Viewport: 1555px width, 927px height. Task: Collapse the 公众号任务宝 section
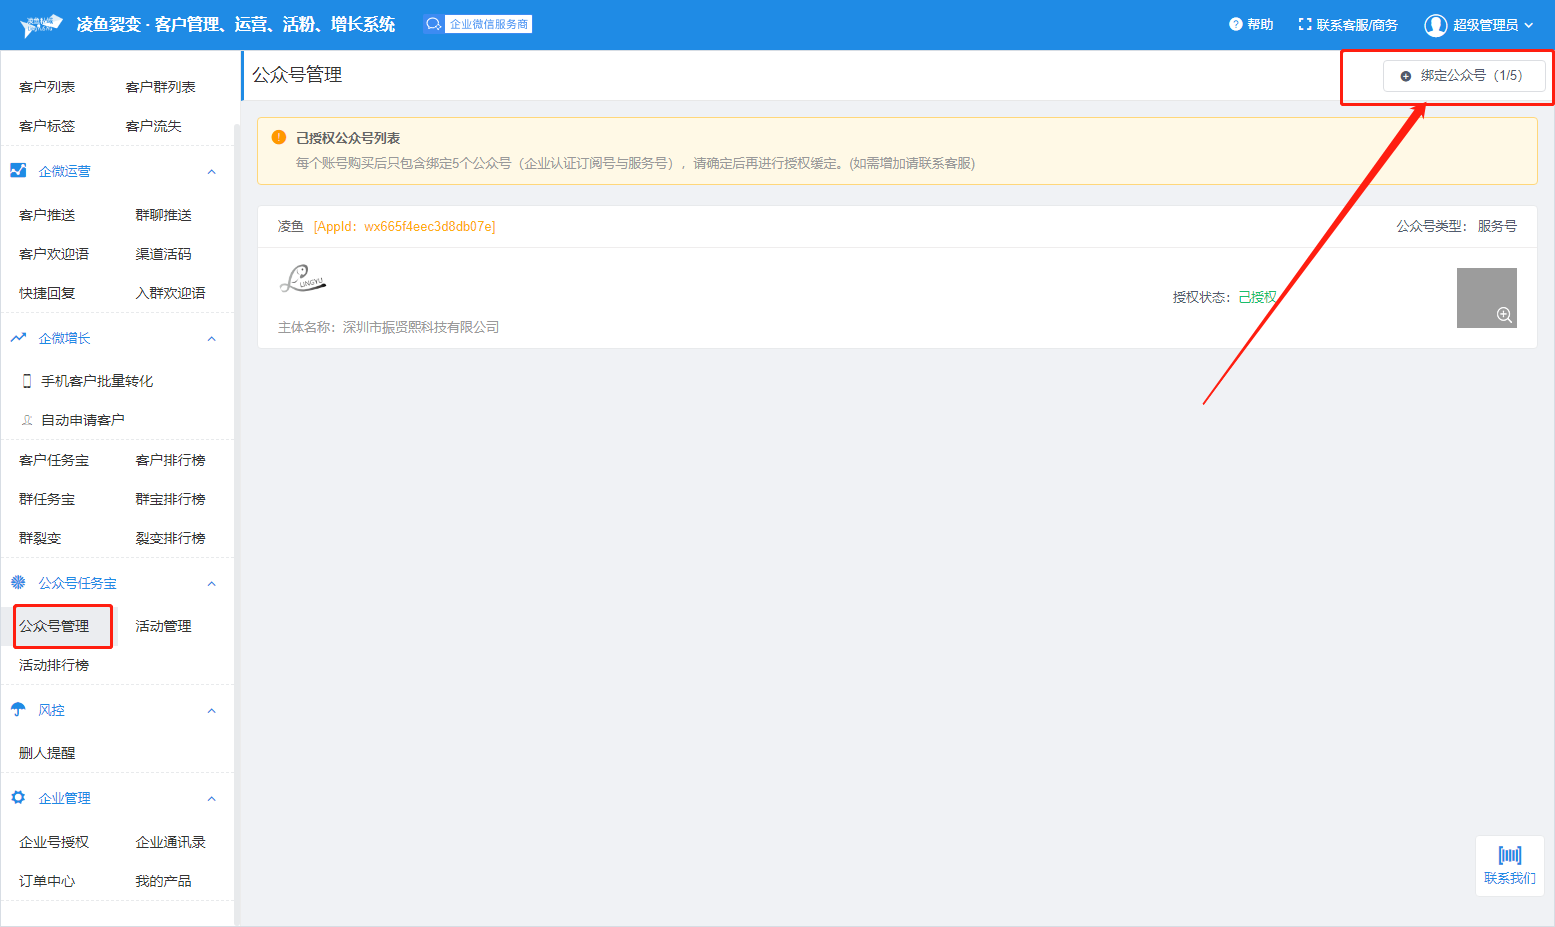pyautogui.click(x=211, y=584)
